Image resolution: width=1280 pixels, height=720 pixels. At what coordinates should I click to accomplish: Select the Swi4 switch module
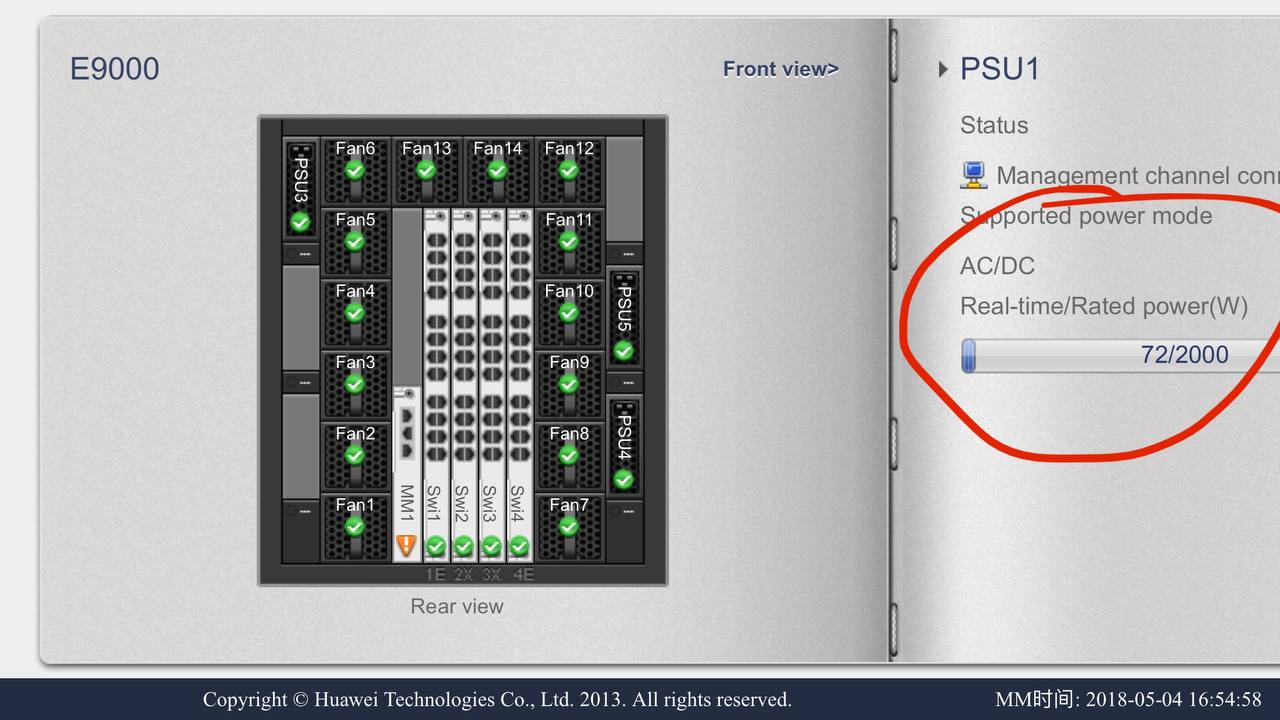pos(519,385)
